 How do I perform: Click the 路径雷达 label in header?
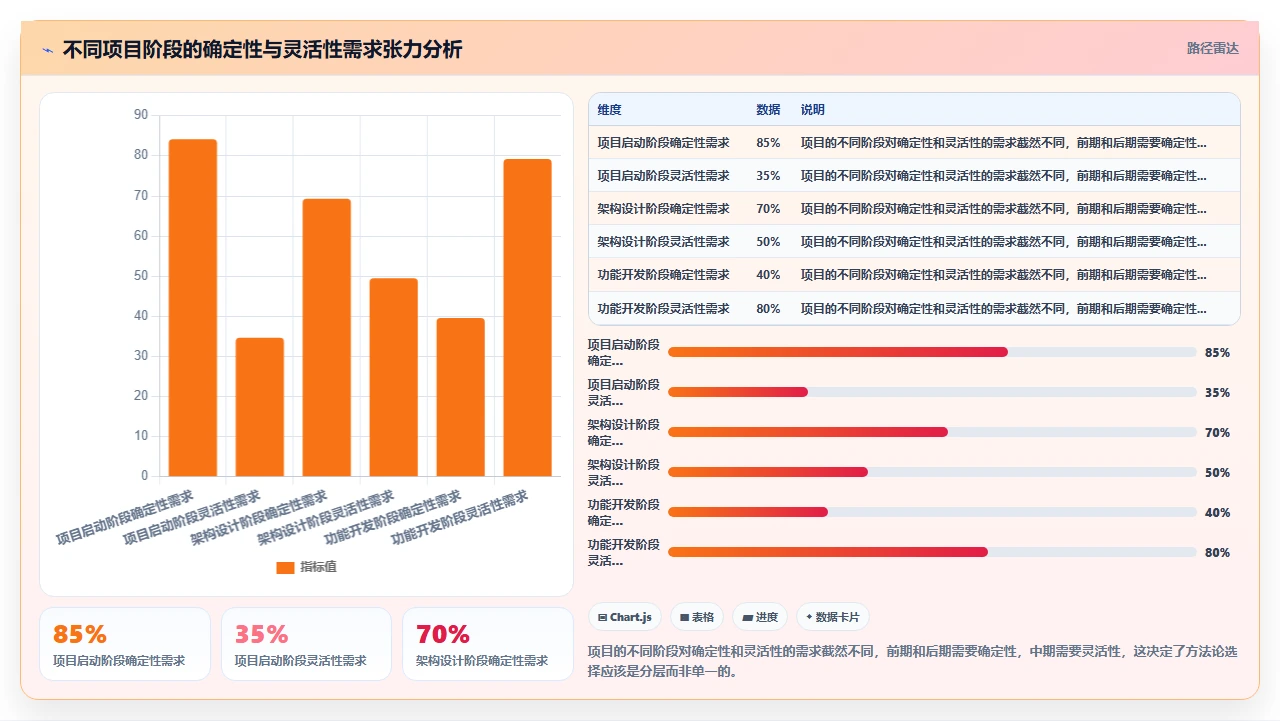point(1213,48)
